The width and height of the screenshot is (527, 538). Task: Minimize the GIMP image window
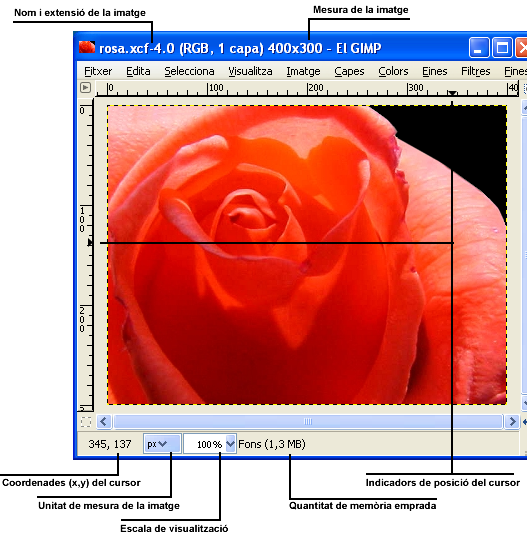coord(479,48)
